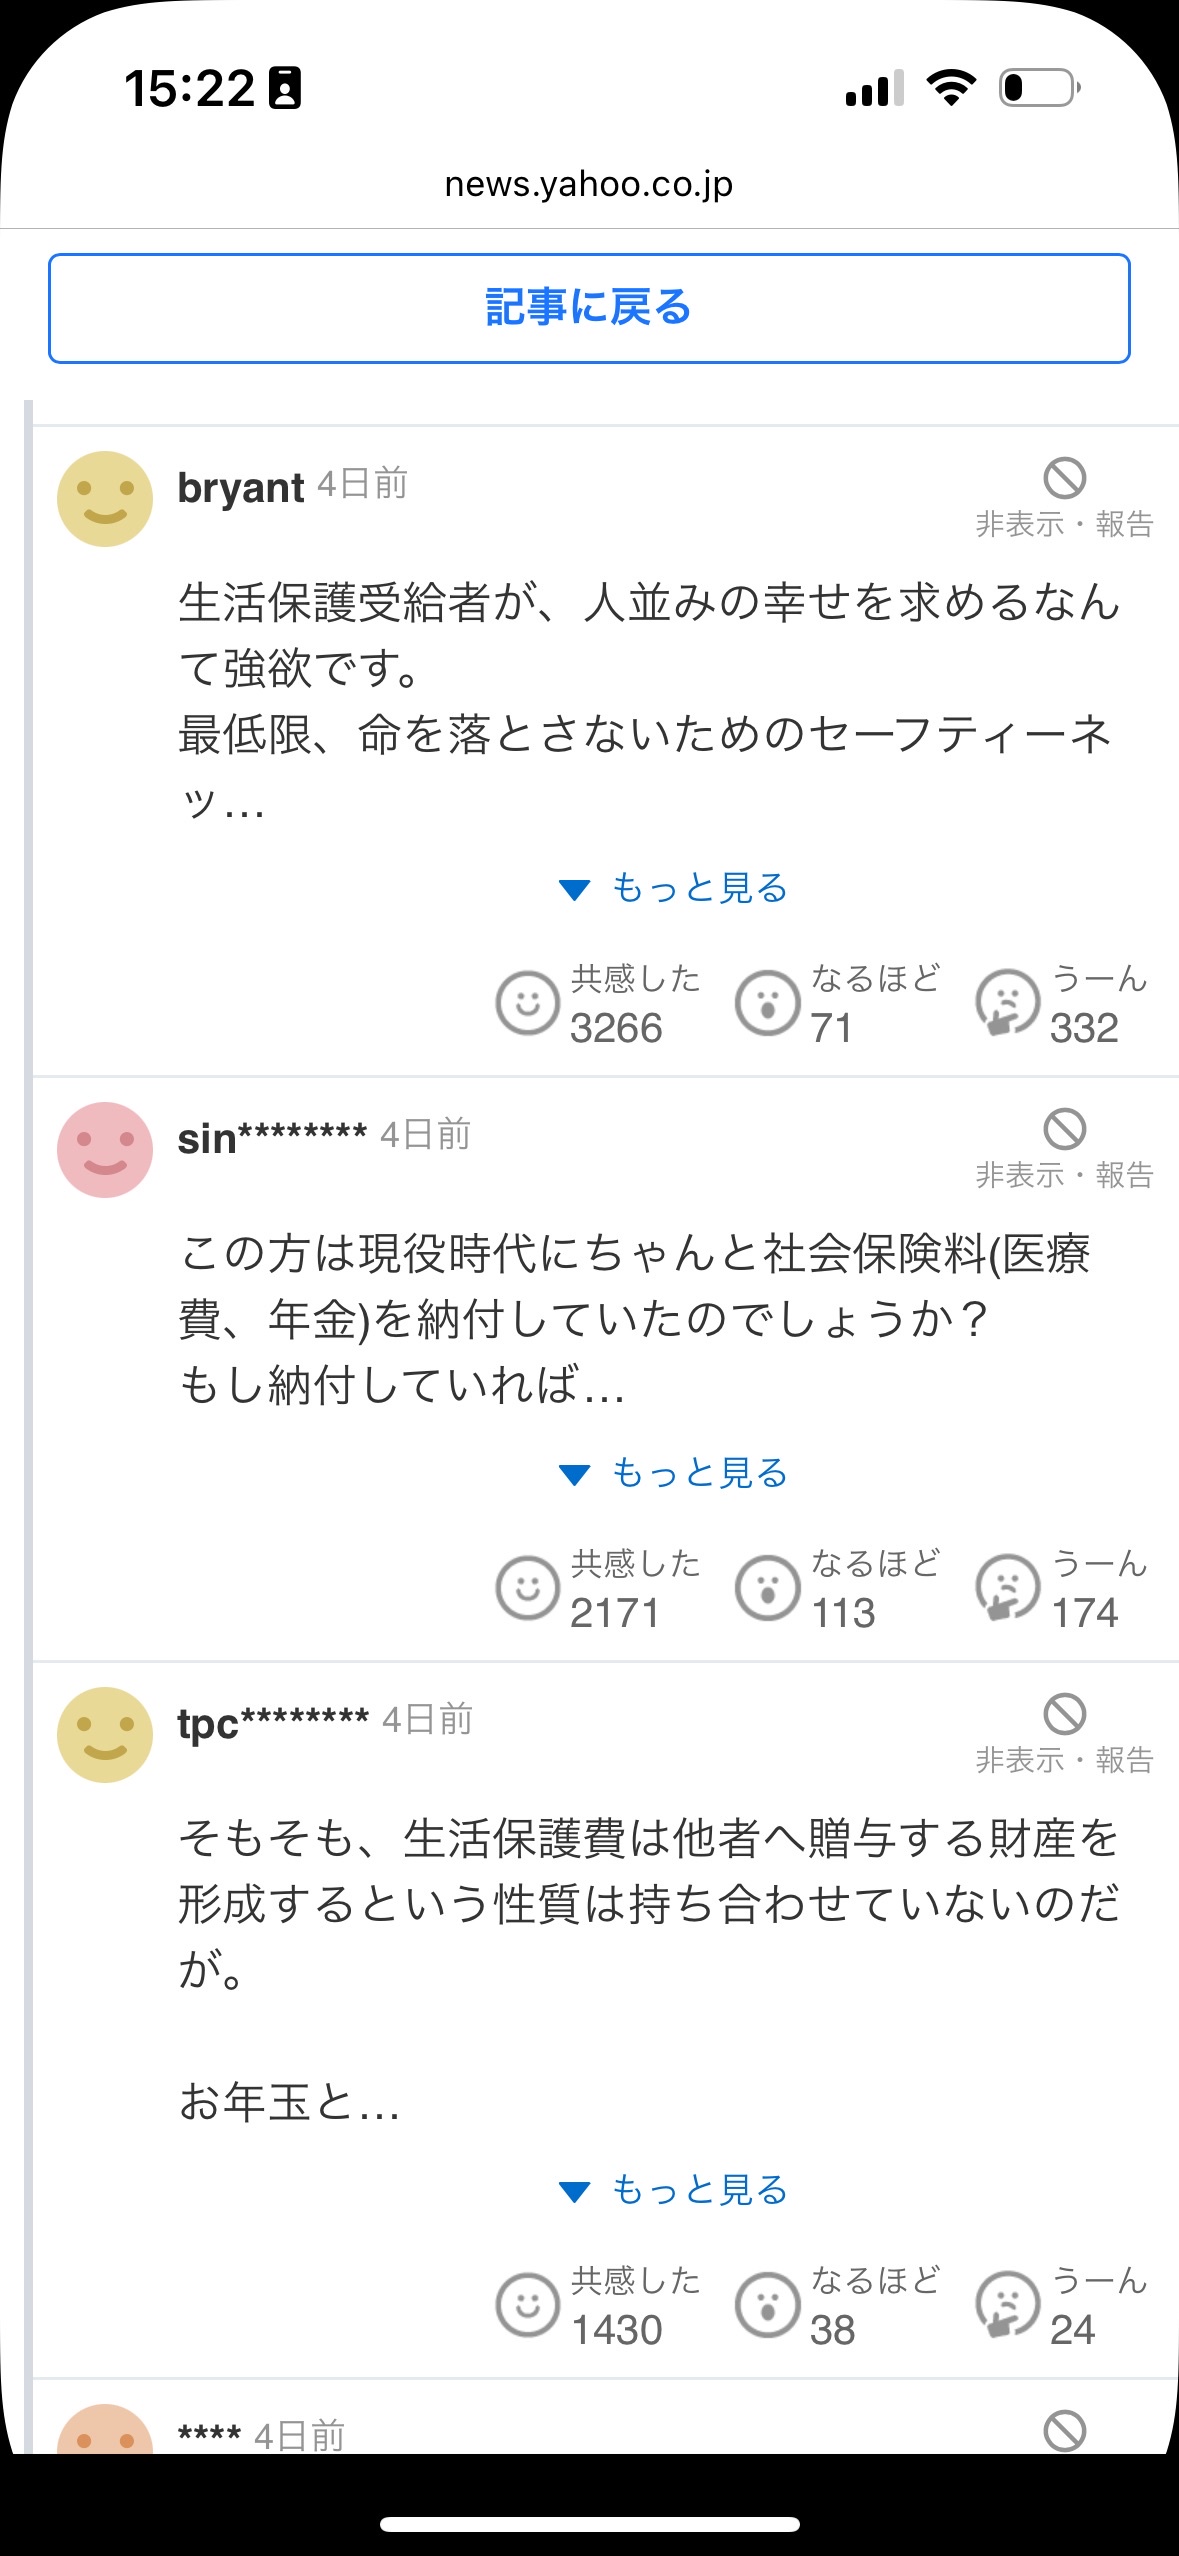The height and width of the screenshot is (2556, 1179).
Task: Open bryant's yellow smiley avatar
Action: [x=105, y=499]
